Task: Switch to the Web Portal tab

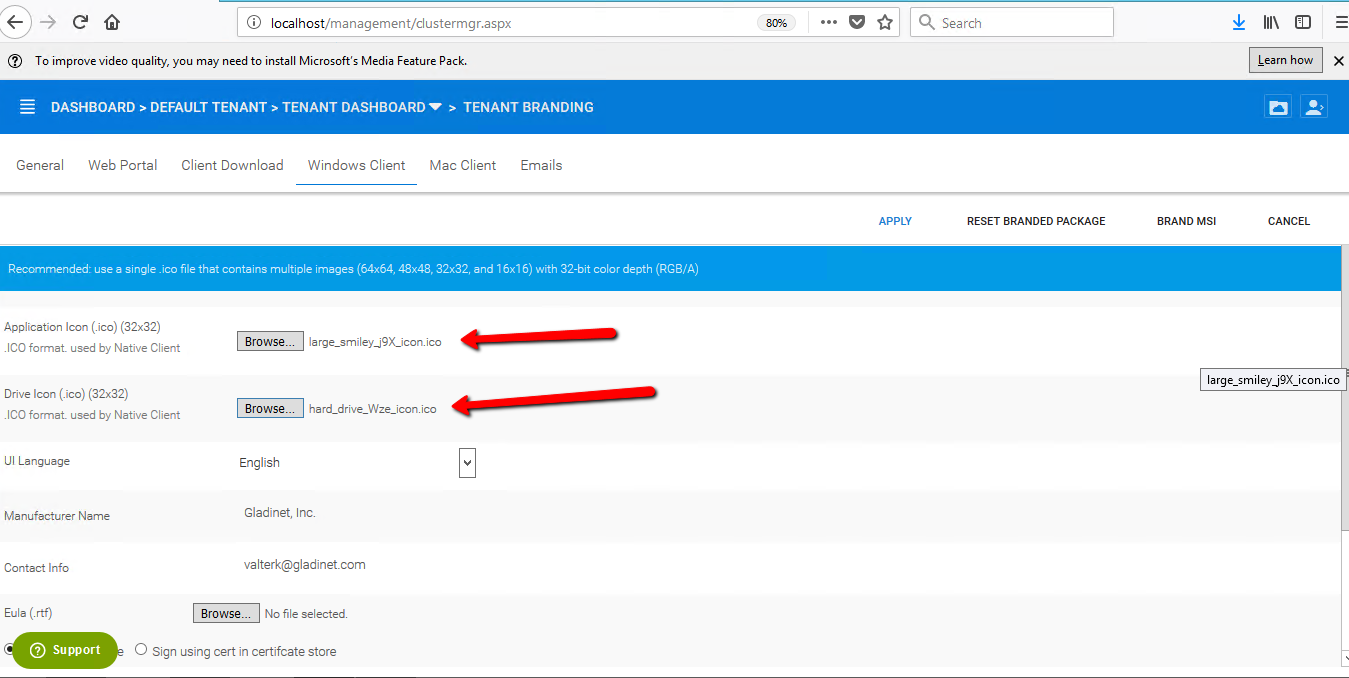Action: [x=122, y=165]
